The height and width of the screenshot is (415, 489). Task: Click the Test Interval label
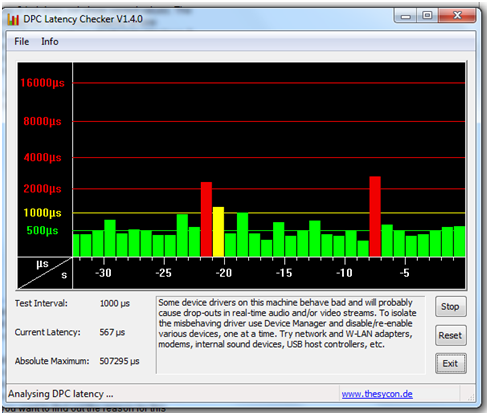tap(41, 303)
